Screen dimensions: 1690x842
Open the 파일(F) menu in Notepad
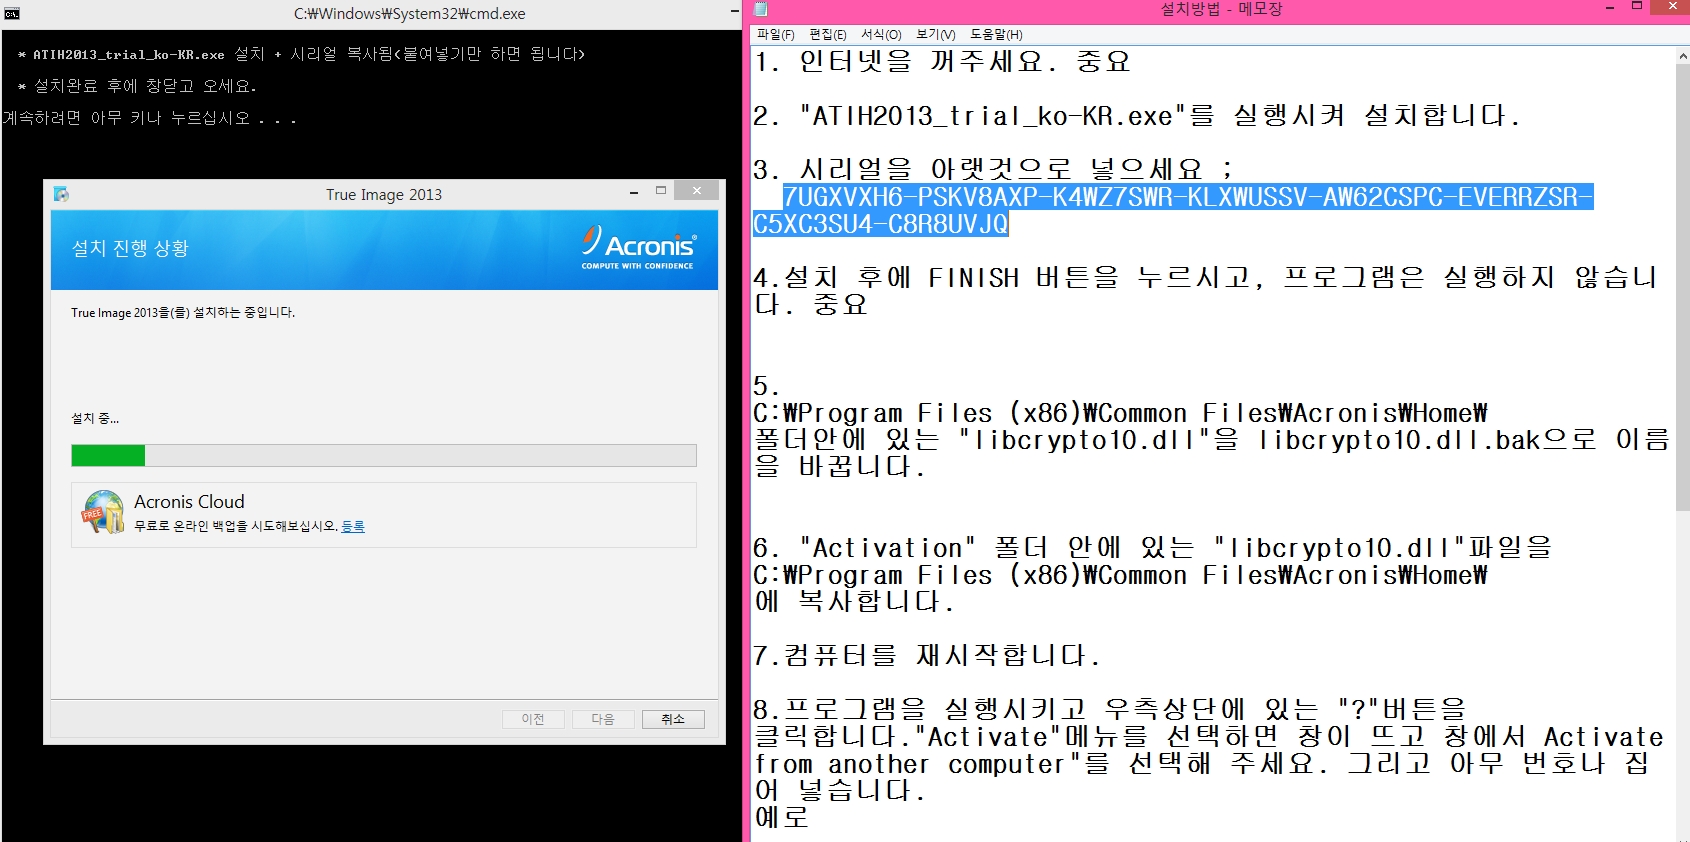pos(776,34)
